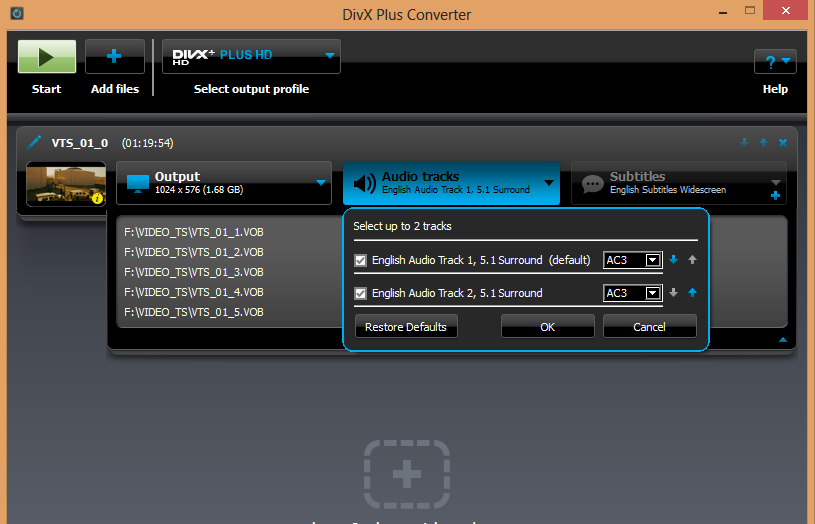Select F:\VIDEO_TS\VTS_01_1.VOB file entry
815x524 pixels.
tap(194, 232)
